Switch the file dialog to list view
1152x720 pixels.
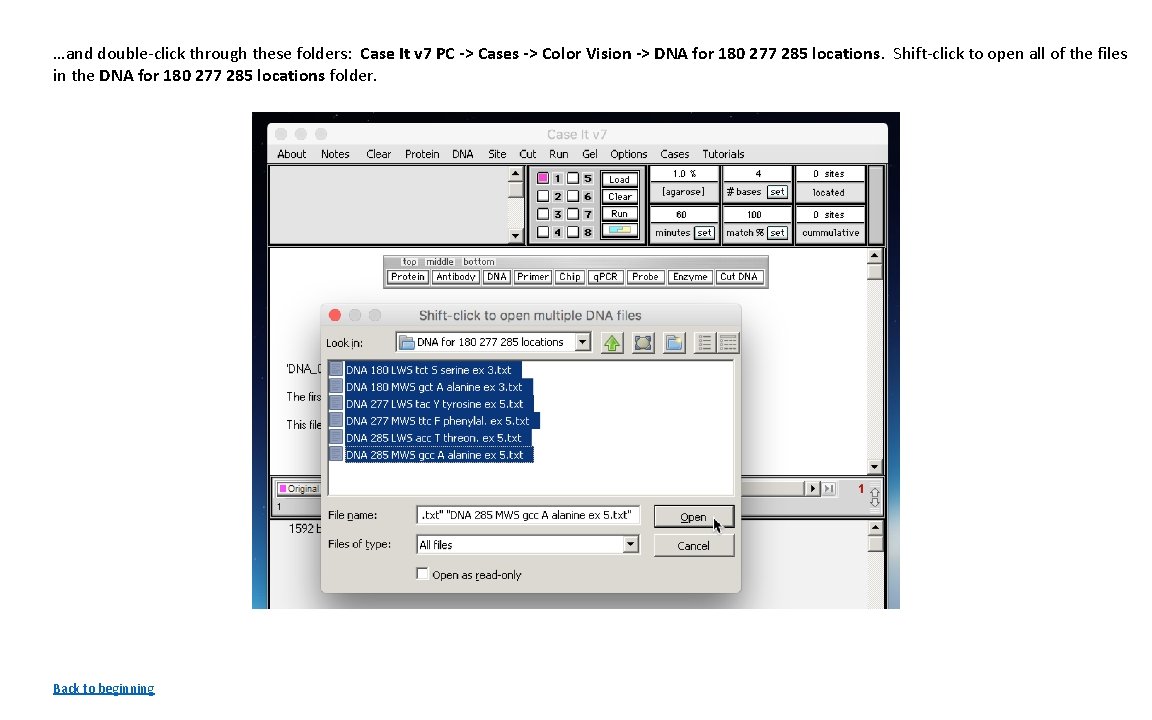click(703, 343)
